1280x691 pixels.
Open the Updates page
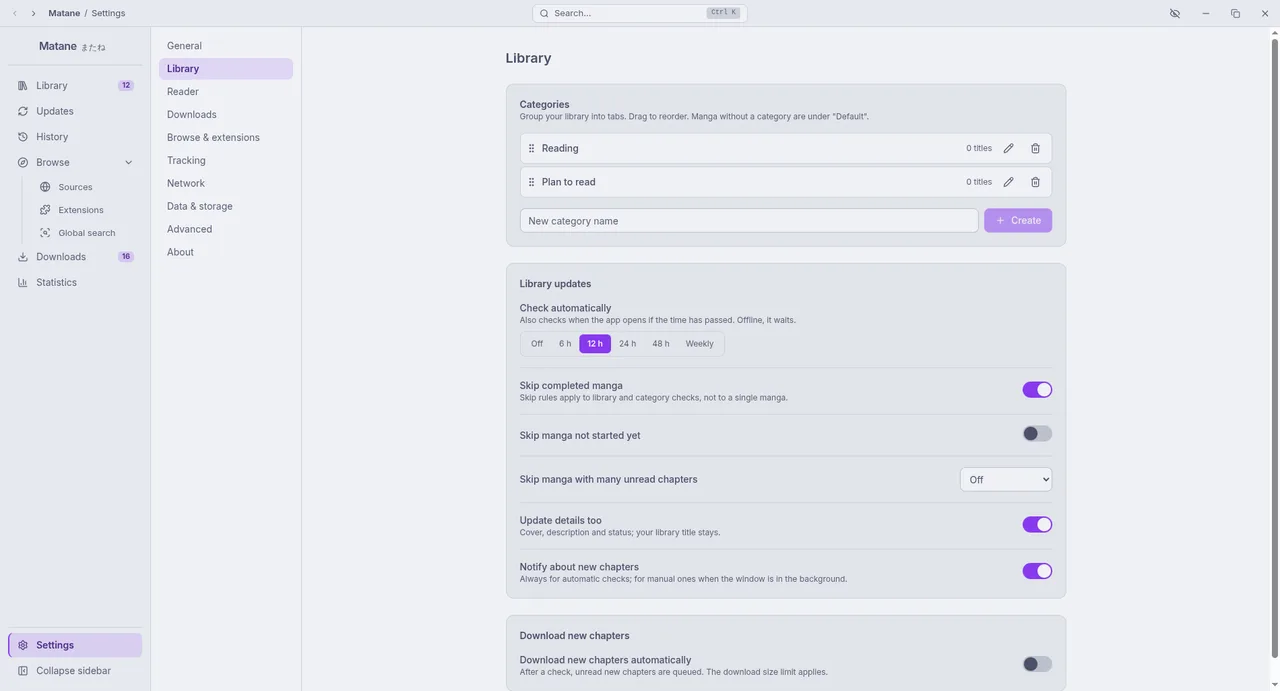pyautogui.click(x=75, y=111)
